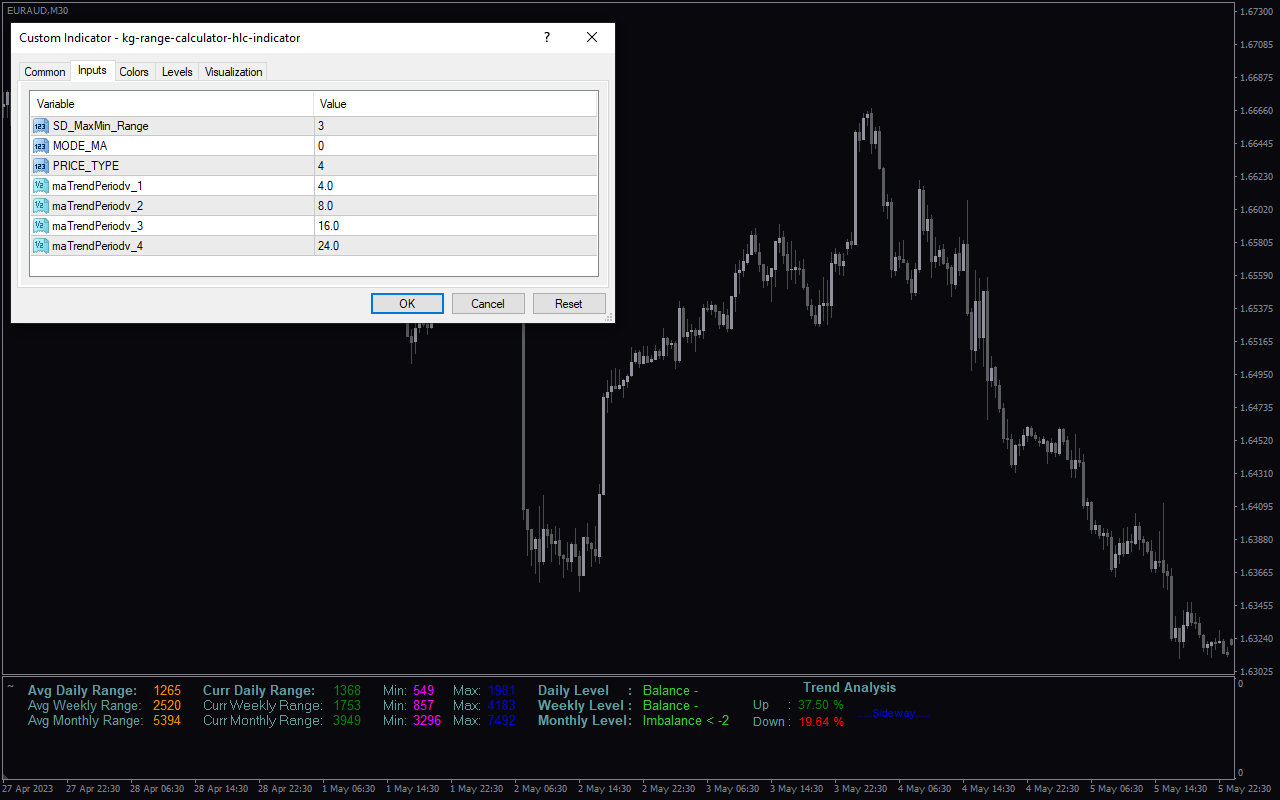Click the Curr Daily Range value 1368
This screenshot has width=1280, height=800.
[347, 691]
